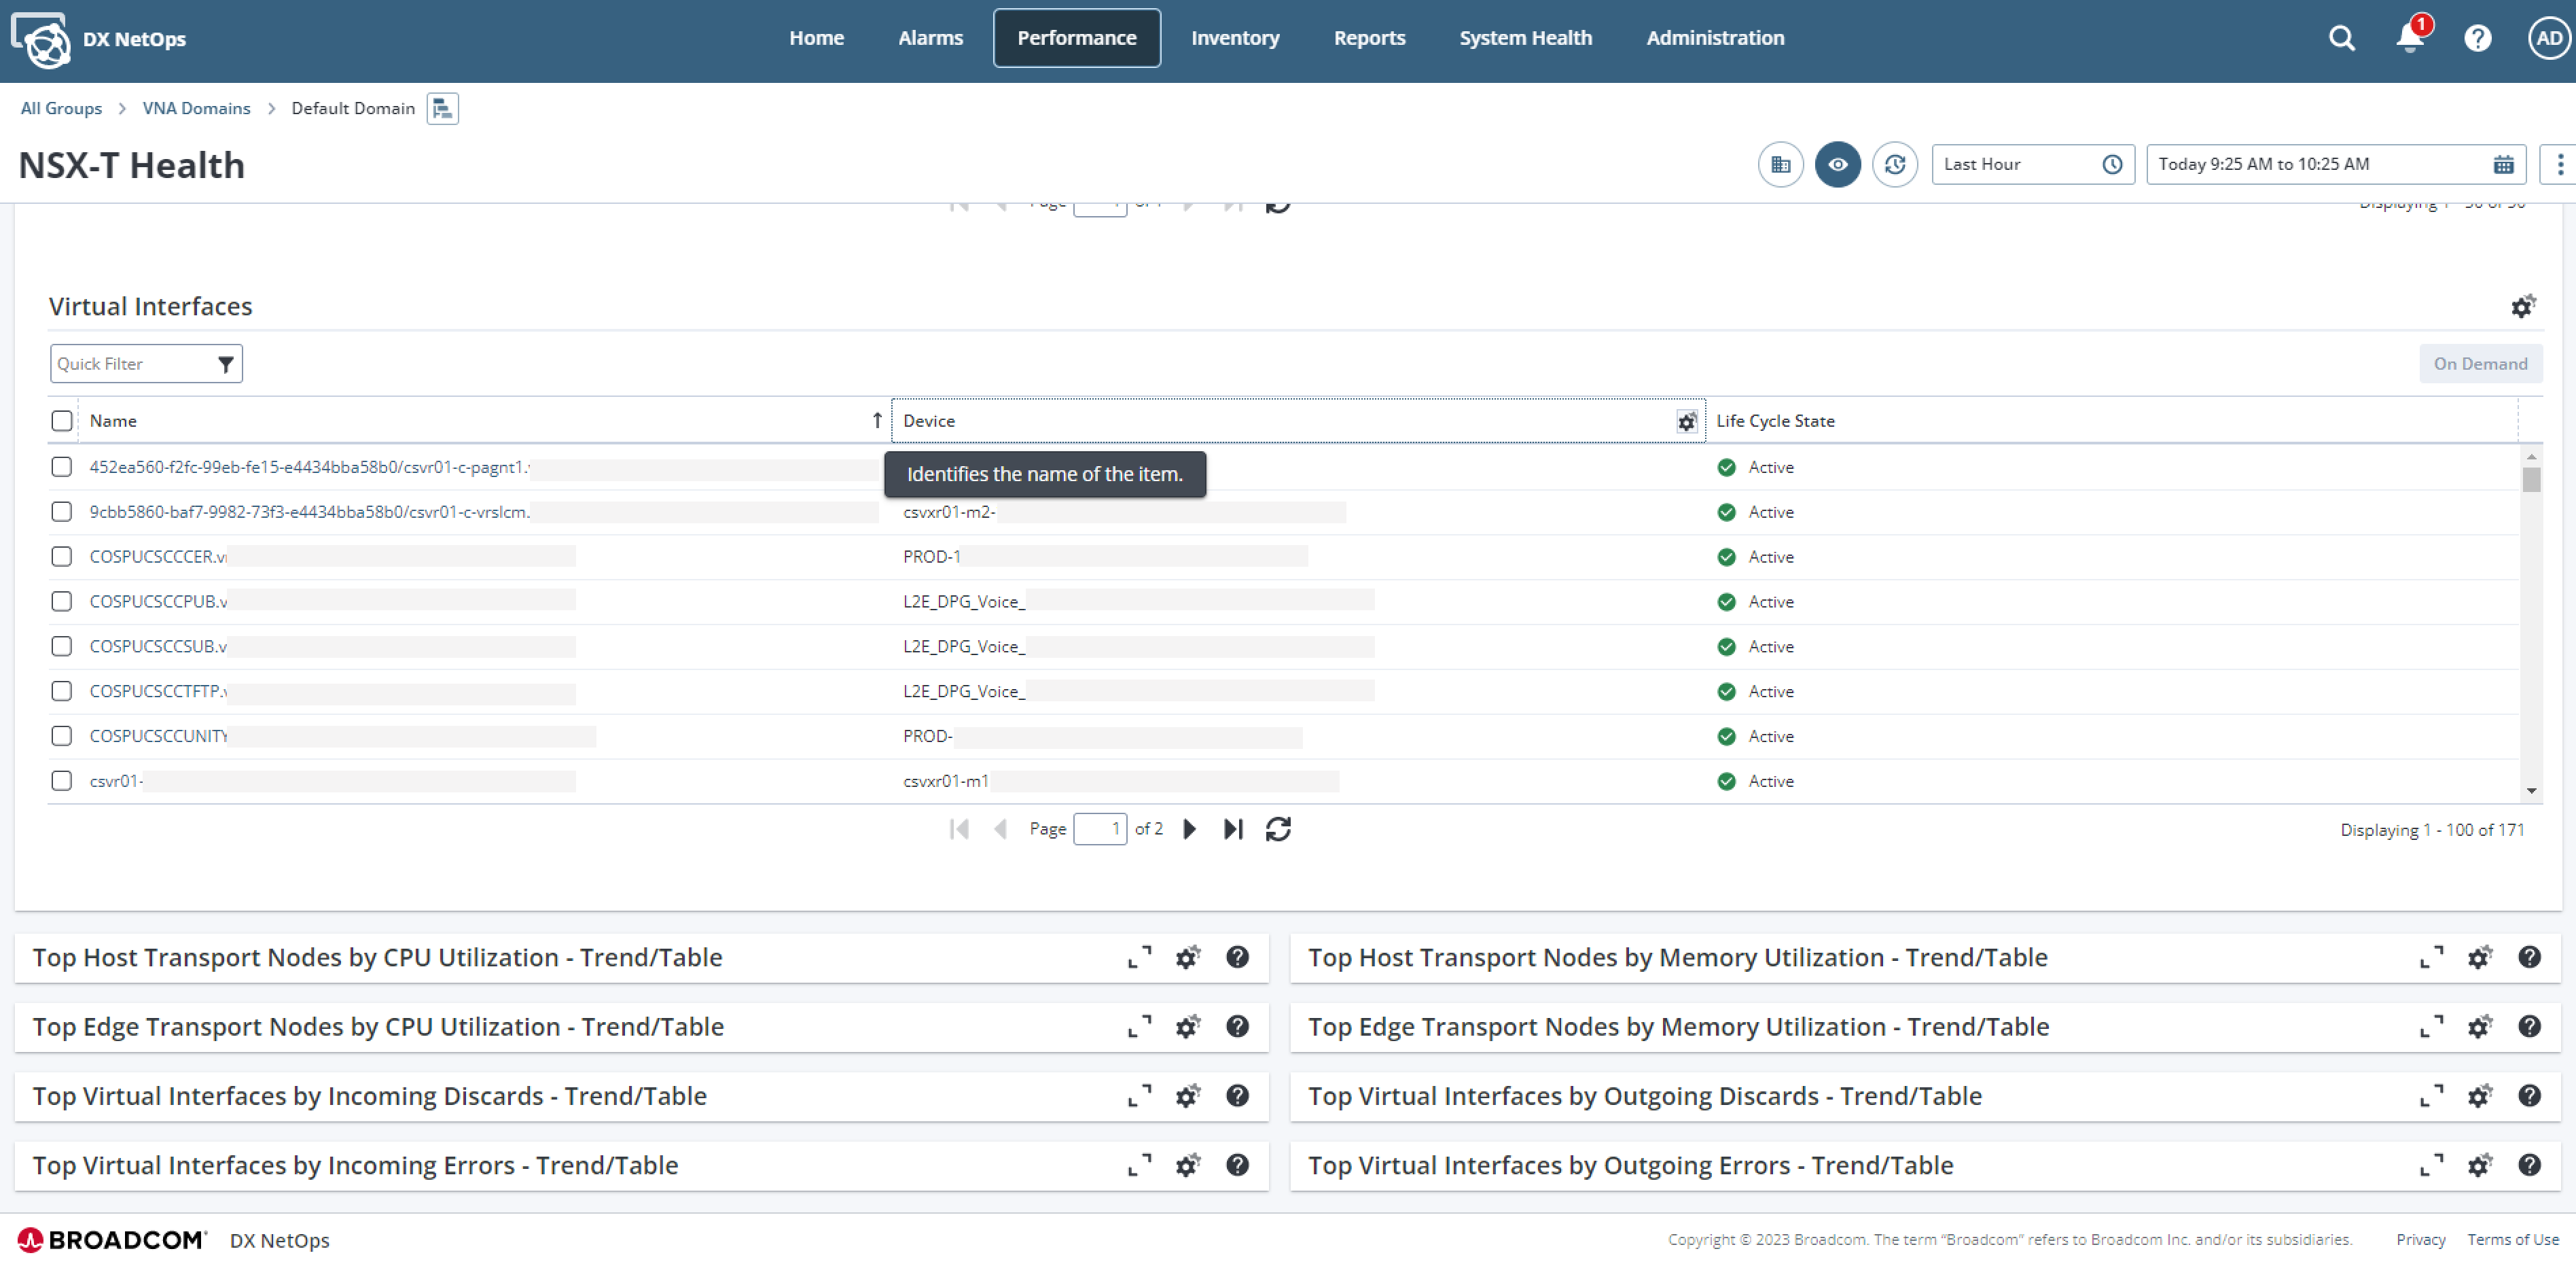2576x1264 pixels.
Task: Check the checkbox for the COSPUCSCCPUB row
Action: pos(61,601)
